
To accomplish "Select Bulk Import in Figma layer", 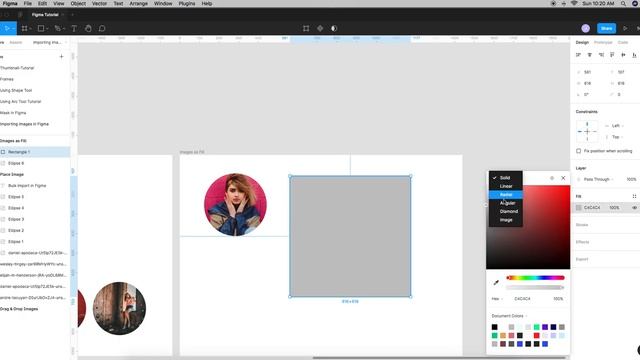I will [35, 186].
